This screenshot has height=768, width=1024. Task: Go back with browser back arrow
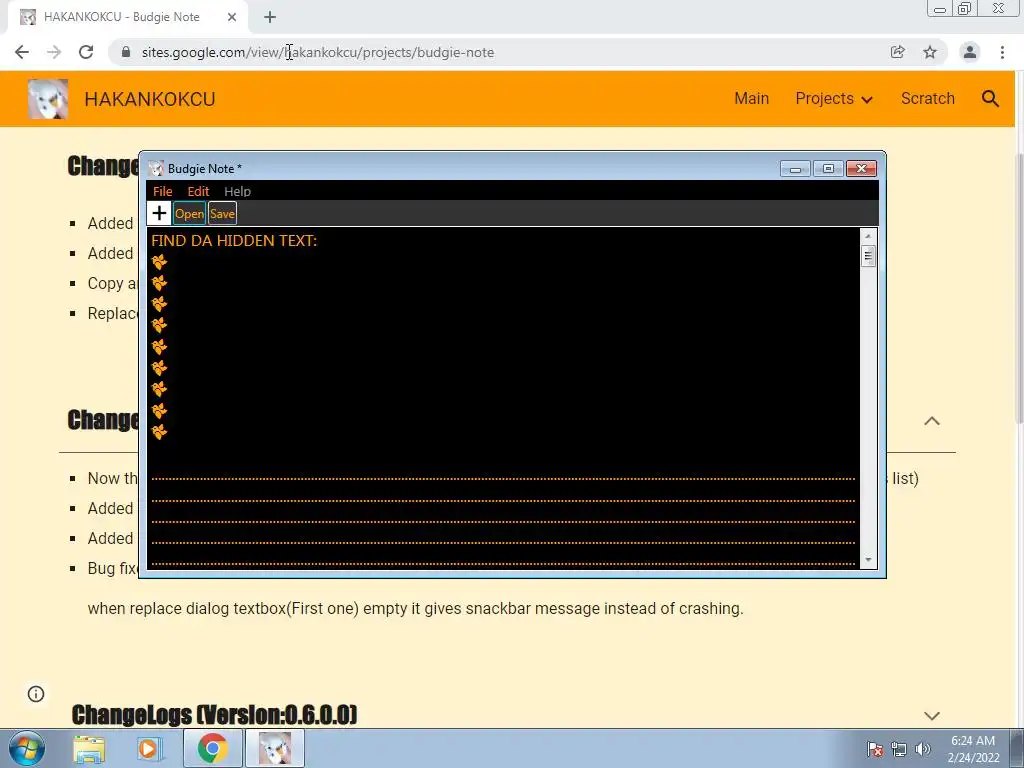22,52
